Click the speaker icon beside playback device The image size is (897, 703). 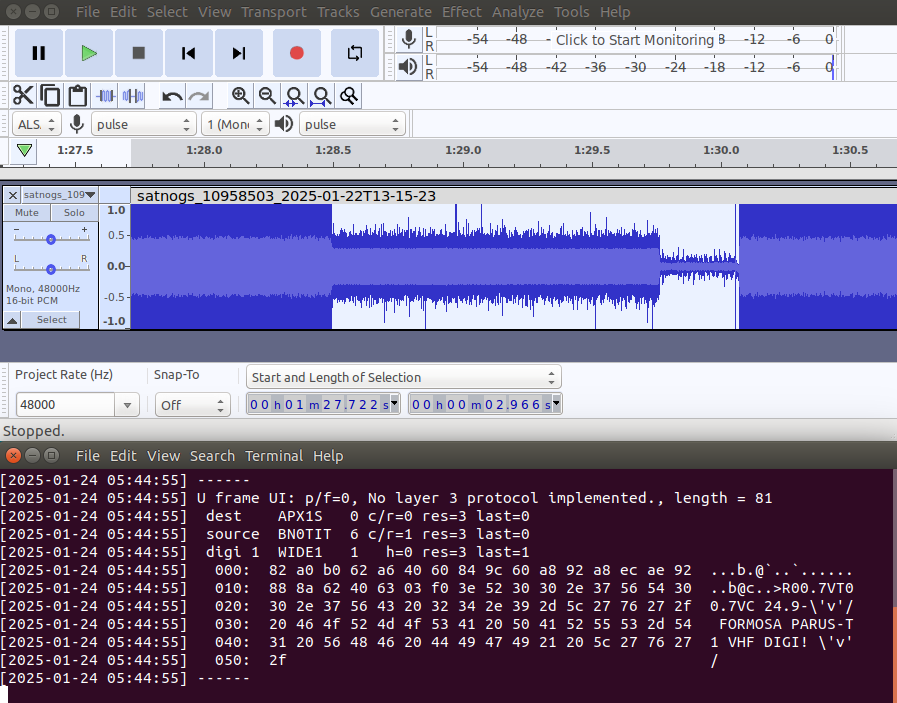click(x=284, y=124)
